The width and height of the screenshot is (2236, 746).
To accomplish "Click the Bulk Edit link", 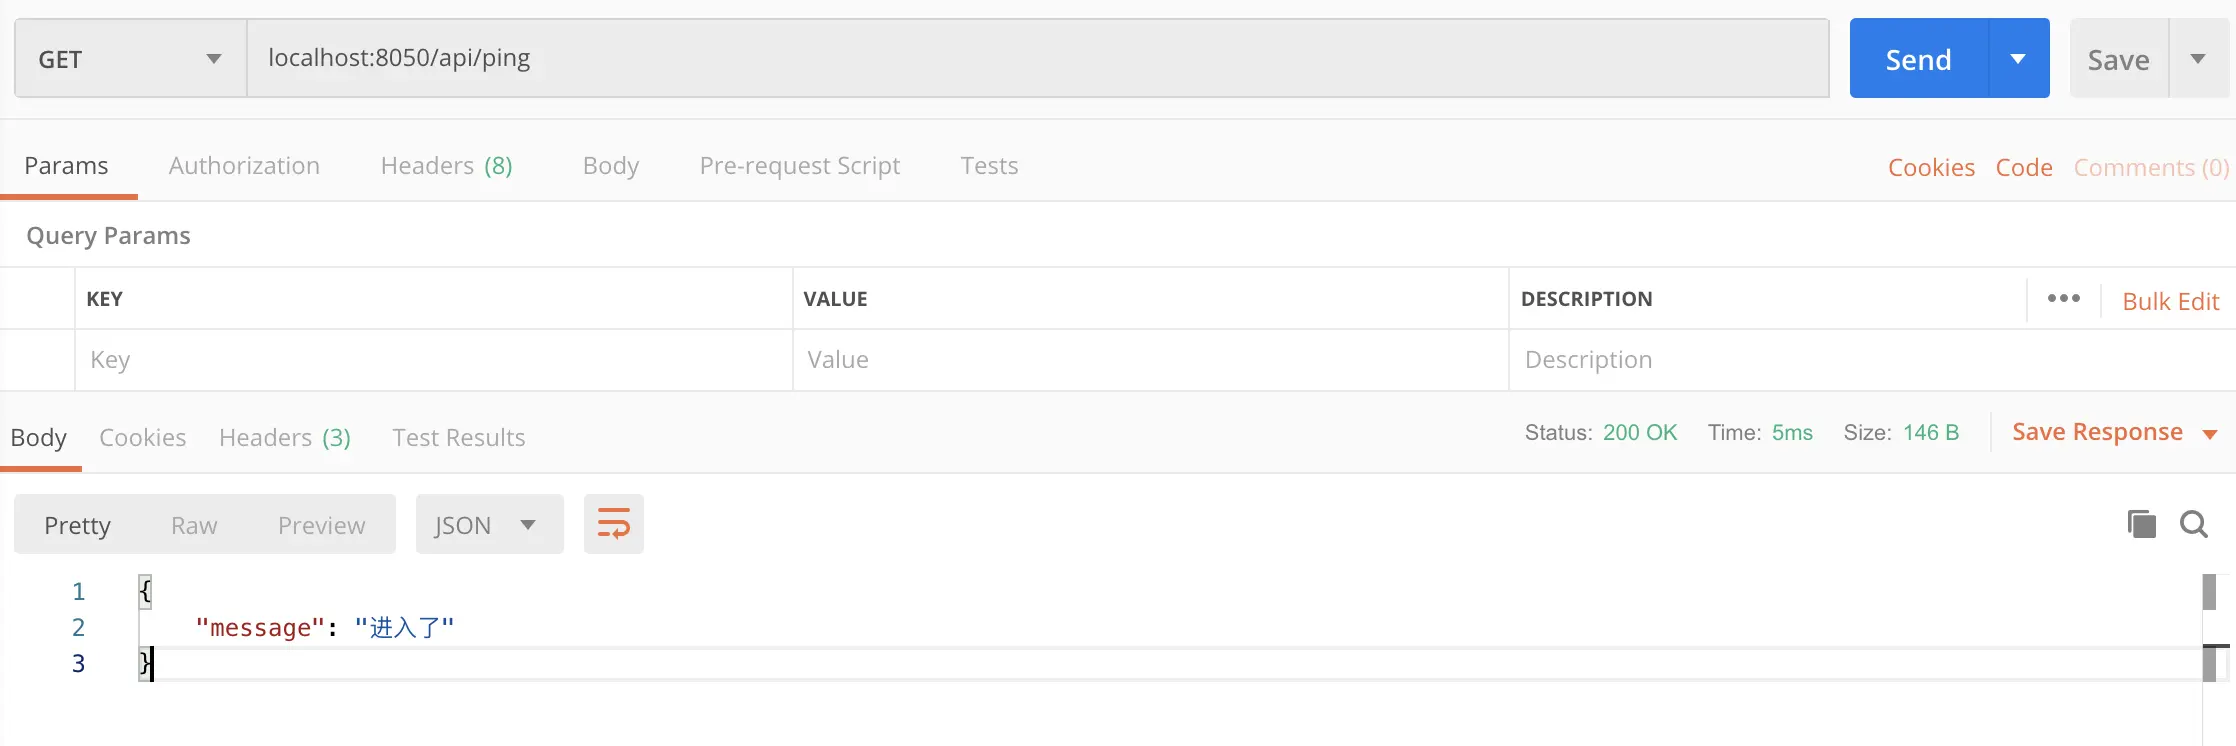I will (x=2170, y=301).
